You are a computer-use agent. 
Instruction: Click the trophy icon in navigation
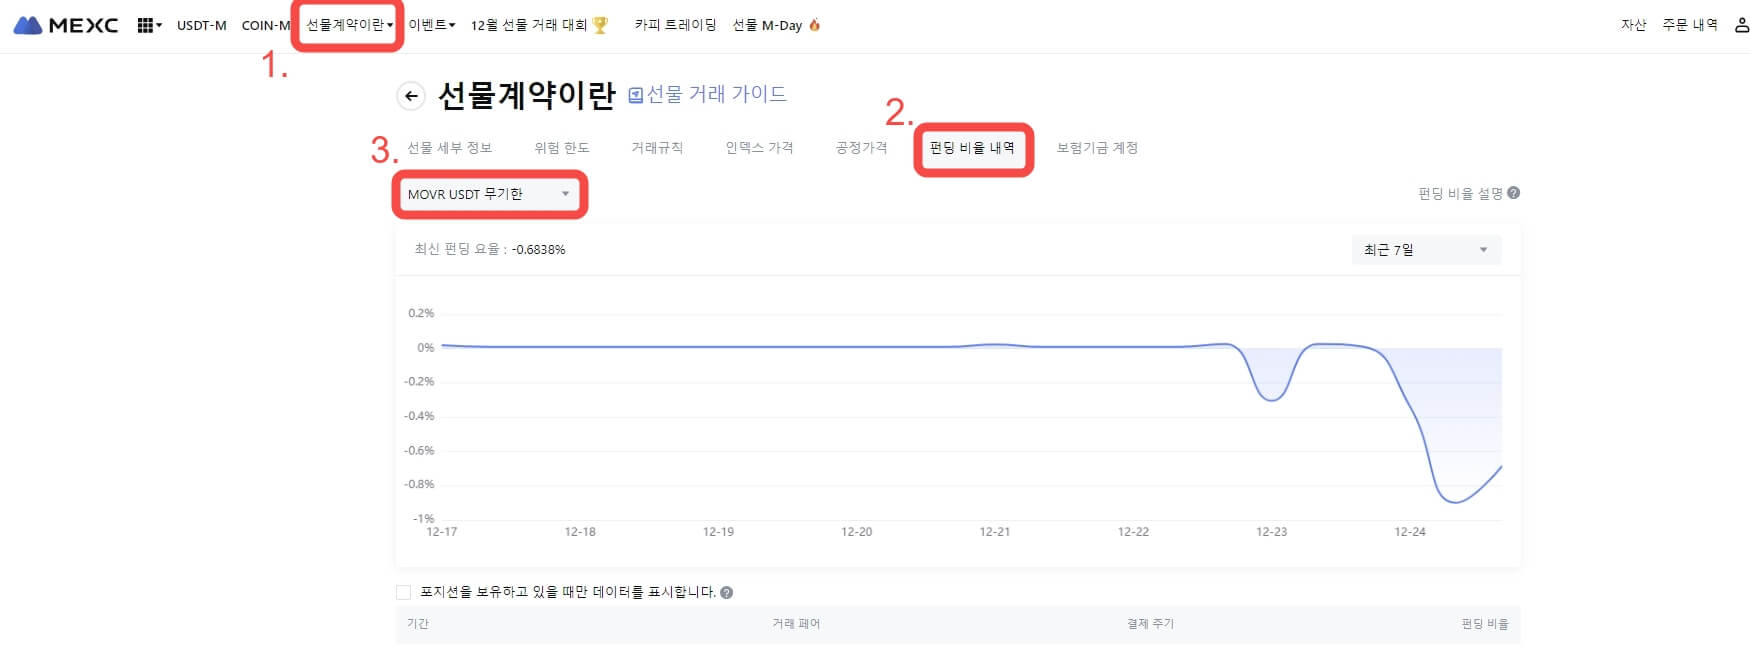click(x=600, y=25)
